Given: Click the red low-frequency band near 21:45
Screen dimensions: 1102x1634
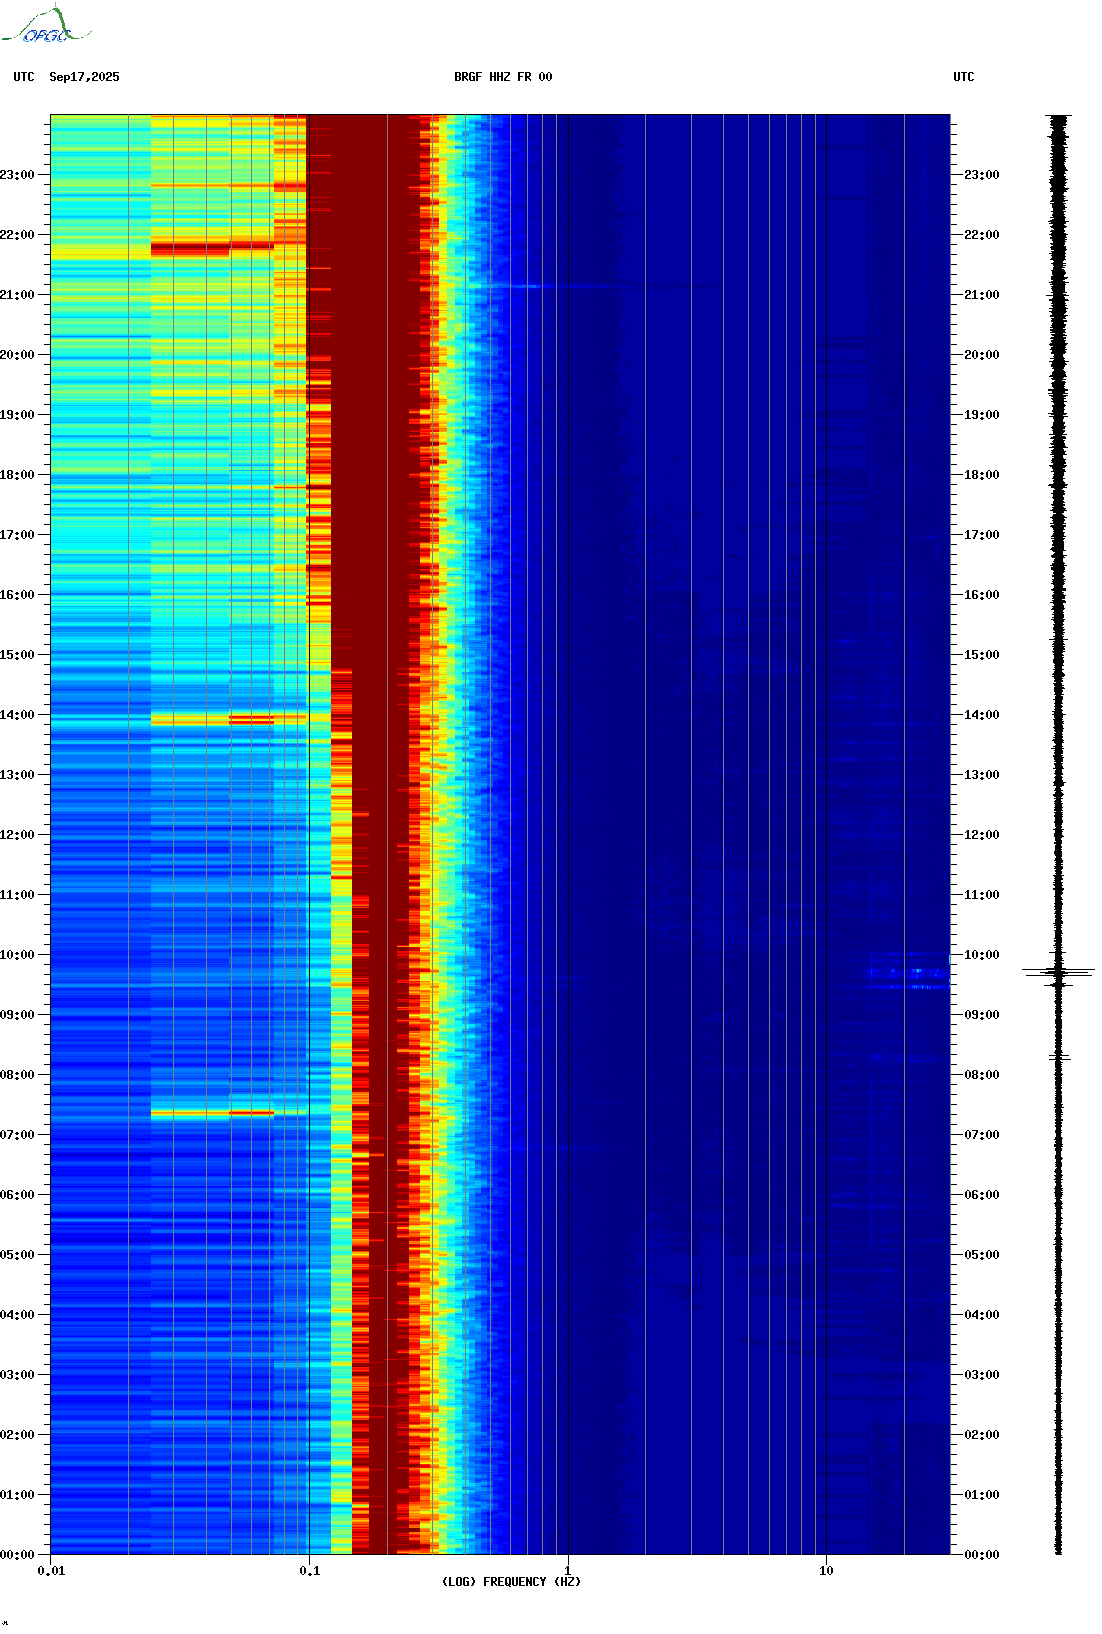Looking at the screenshot, I should [212, 247].
